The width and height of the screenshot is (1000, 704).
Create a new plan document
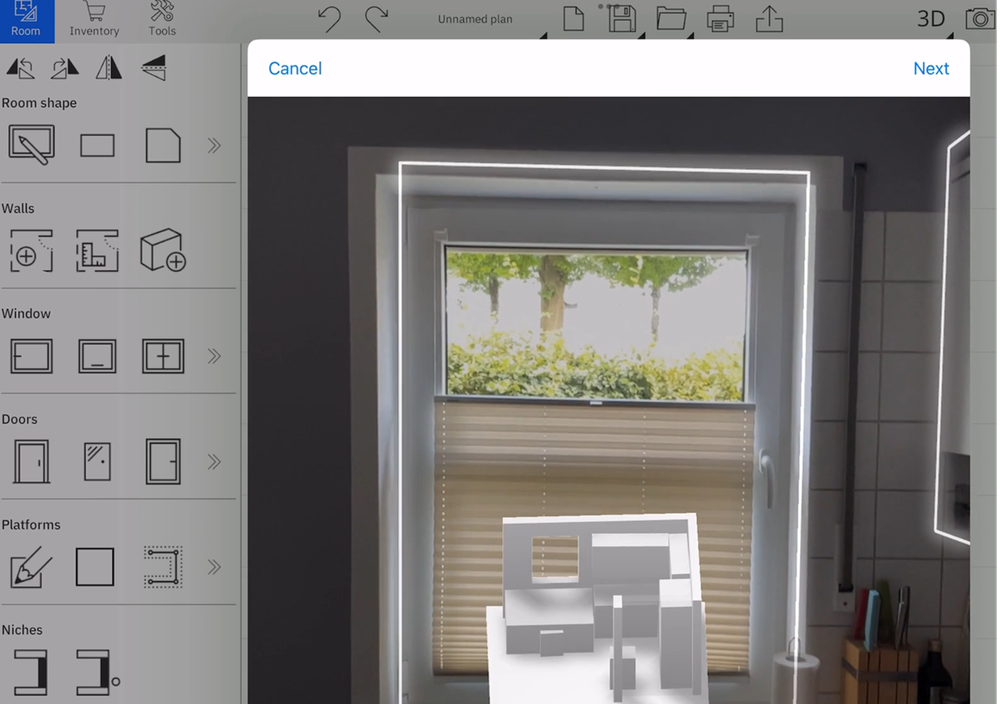pyautogui.click(x=573, y=18)
